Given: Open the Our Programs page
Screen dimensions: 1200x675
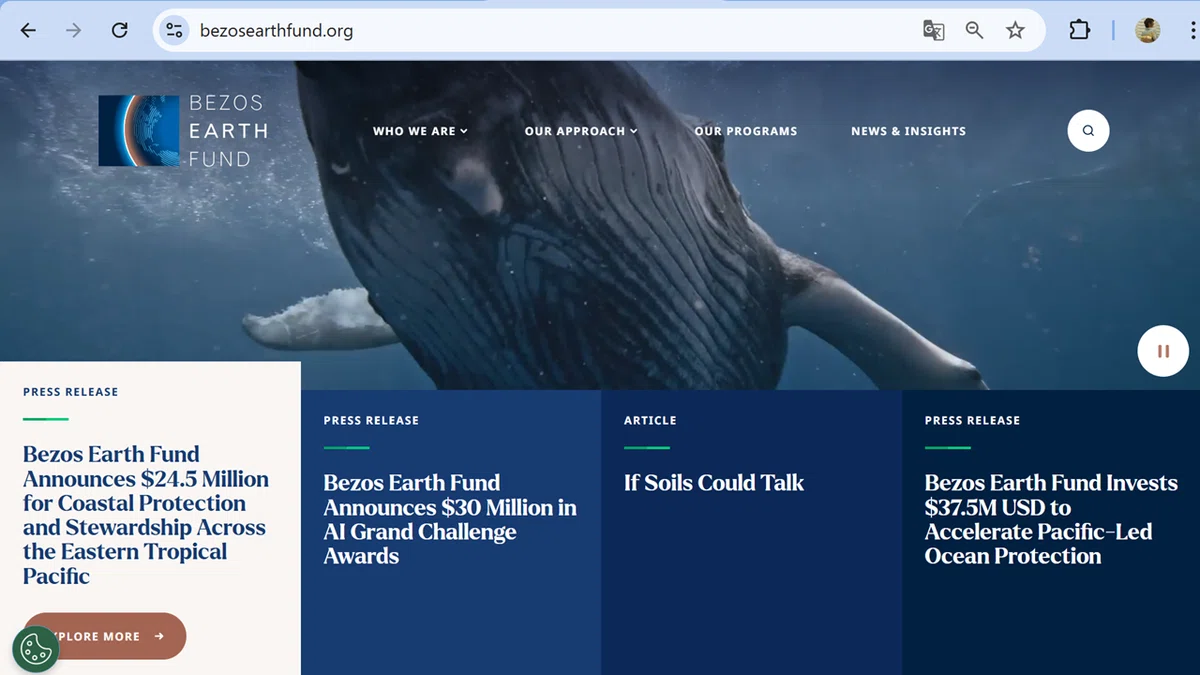Looking at the screenshot, I should pyautogui.click(x=746, y=131).
